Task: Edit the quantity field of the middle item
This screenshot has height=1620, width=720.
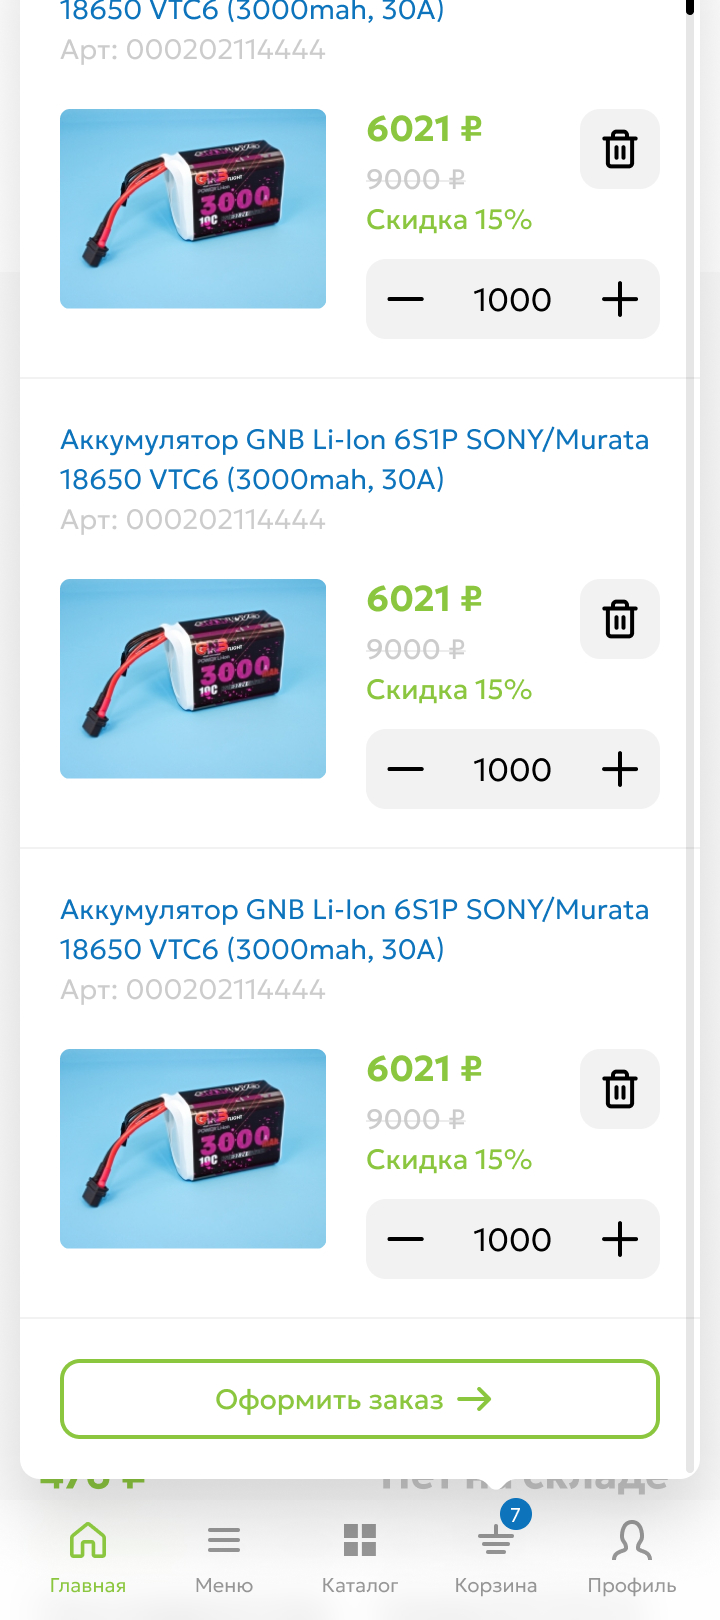Action: (x=512, y=769)
